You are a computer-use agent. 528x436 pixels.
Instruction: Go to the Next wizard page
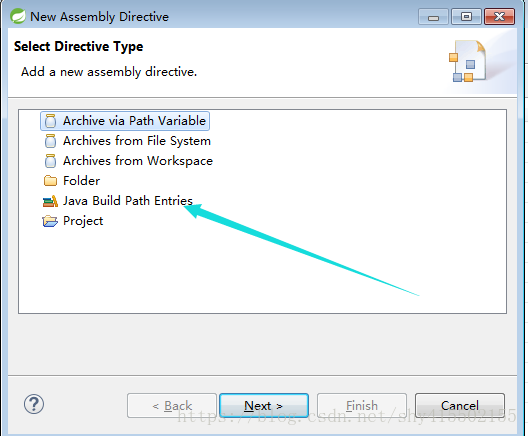(264, 405)
